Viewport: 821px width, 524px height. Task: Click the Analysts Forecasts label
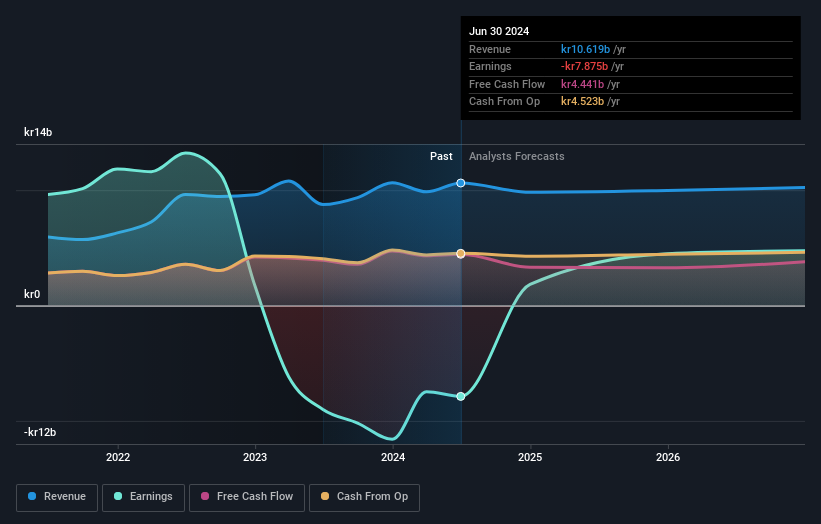pyautogui.click(x=516, y=156)
